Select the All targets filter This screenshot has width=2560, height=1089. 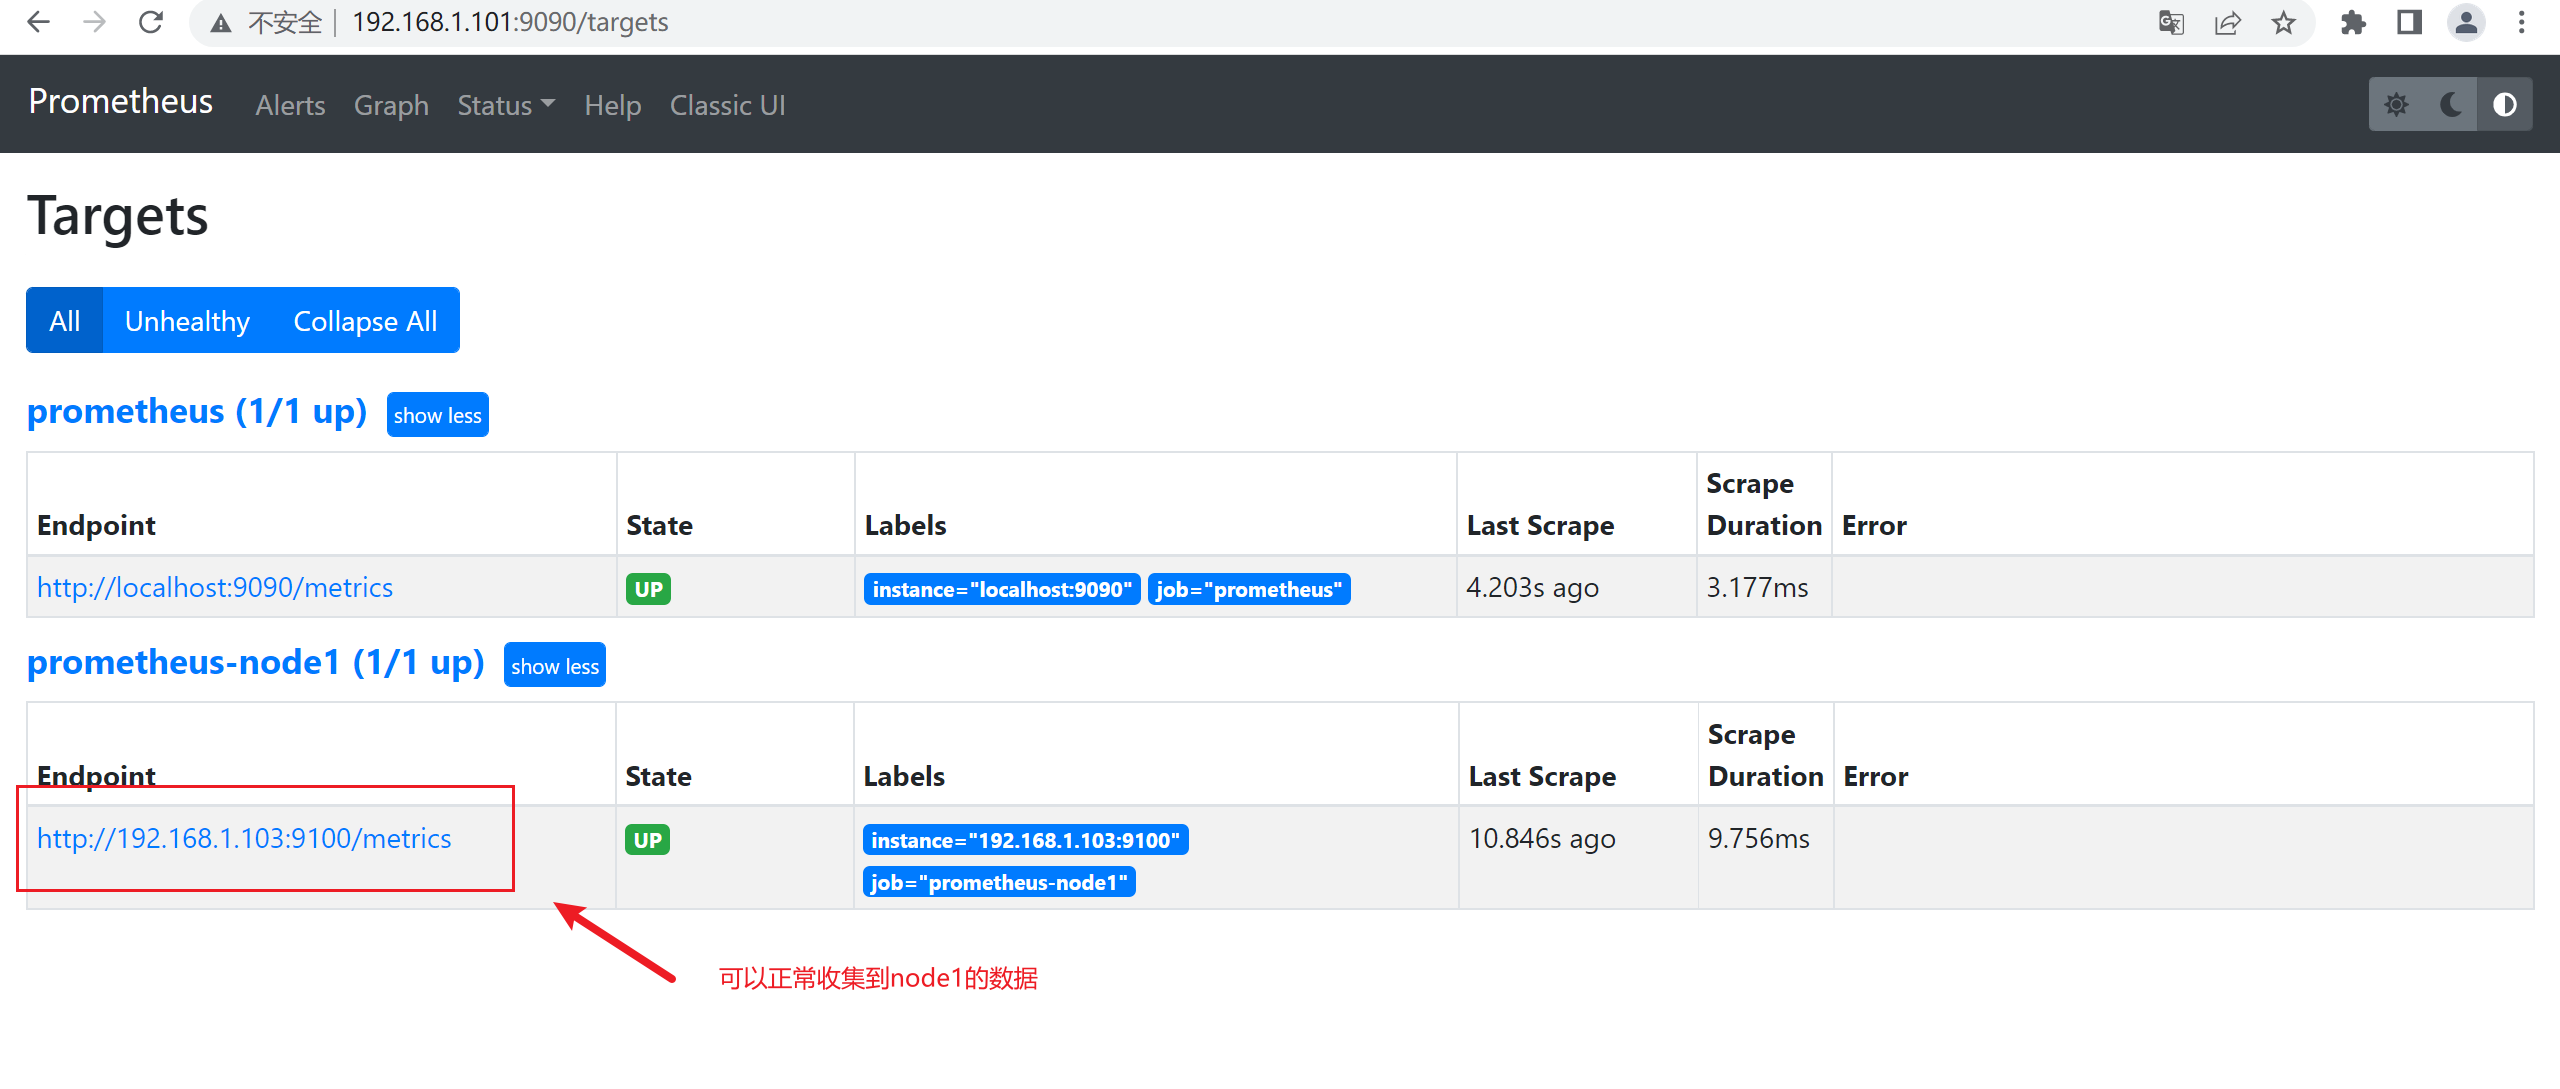pos(65,320)
